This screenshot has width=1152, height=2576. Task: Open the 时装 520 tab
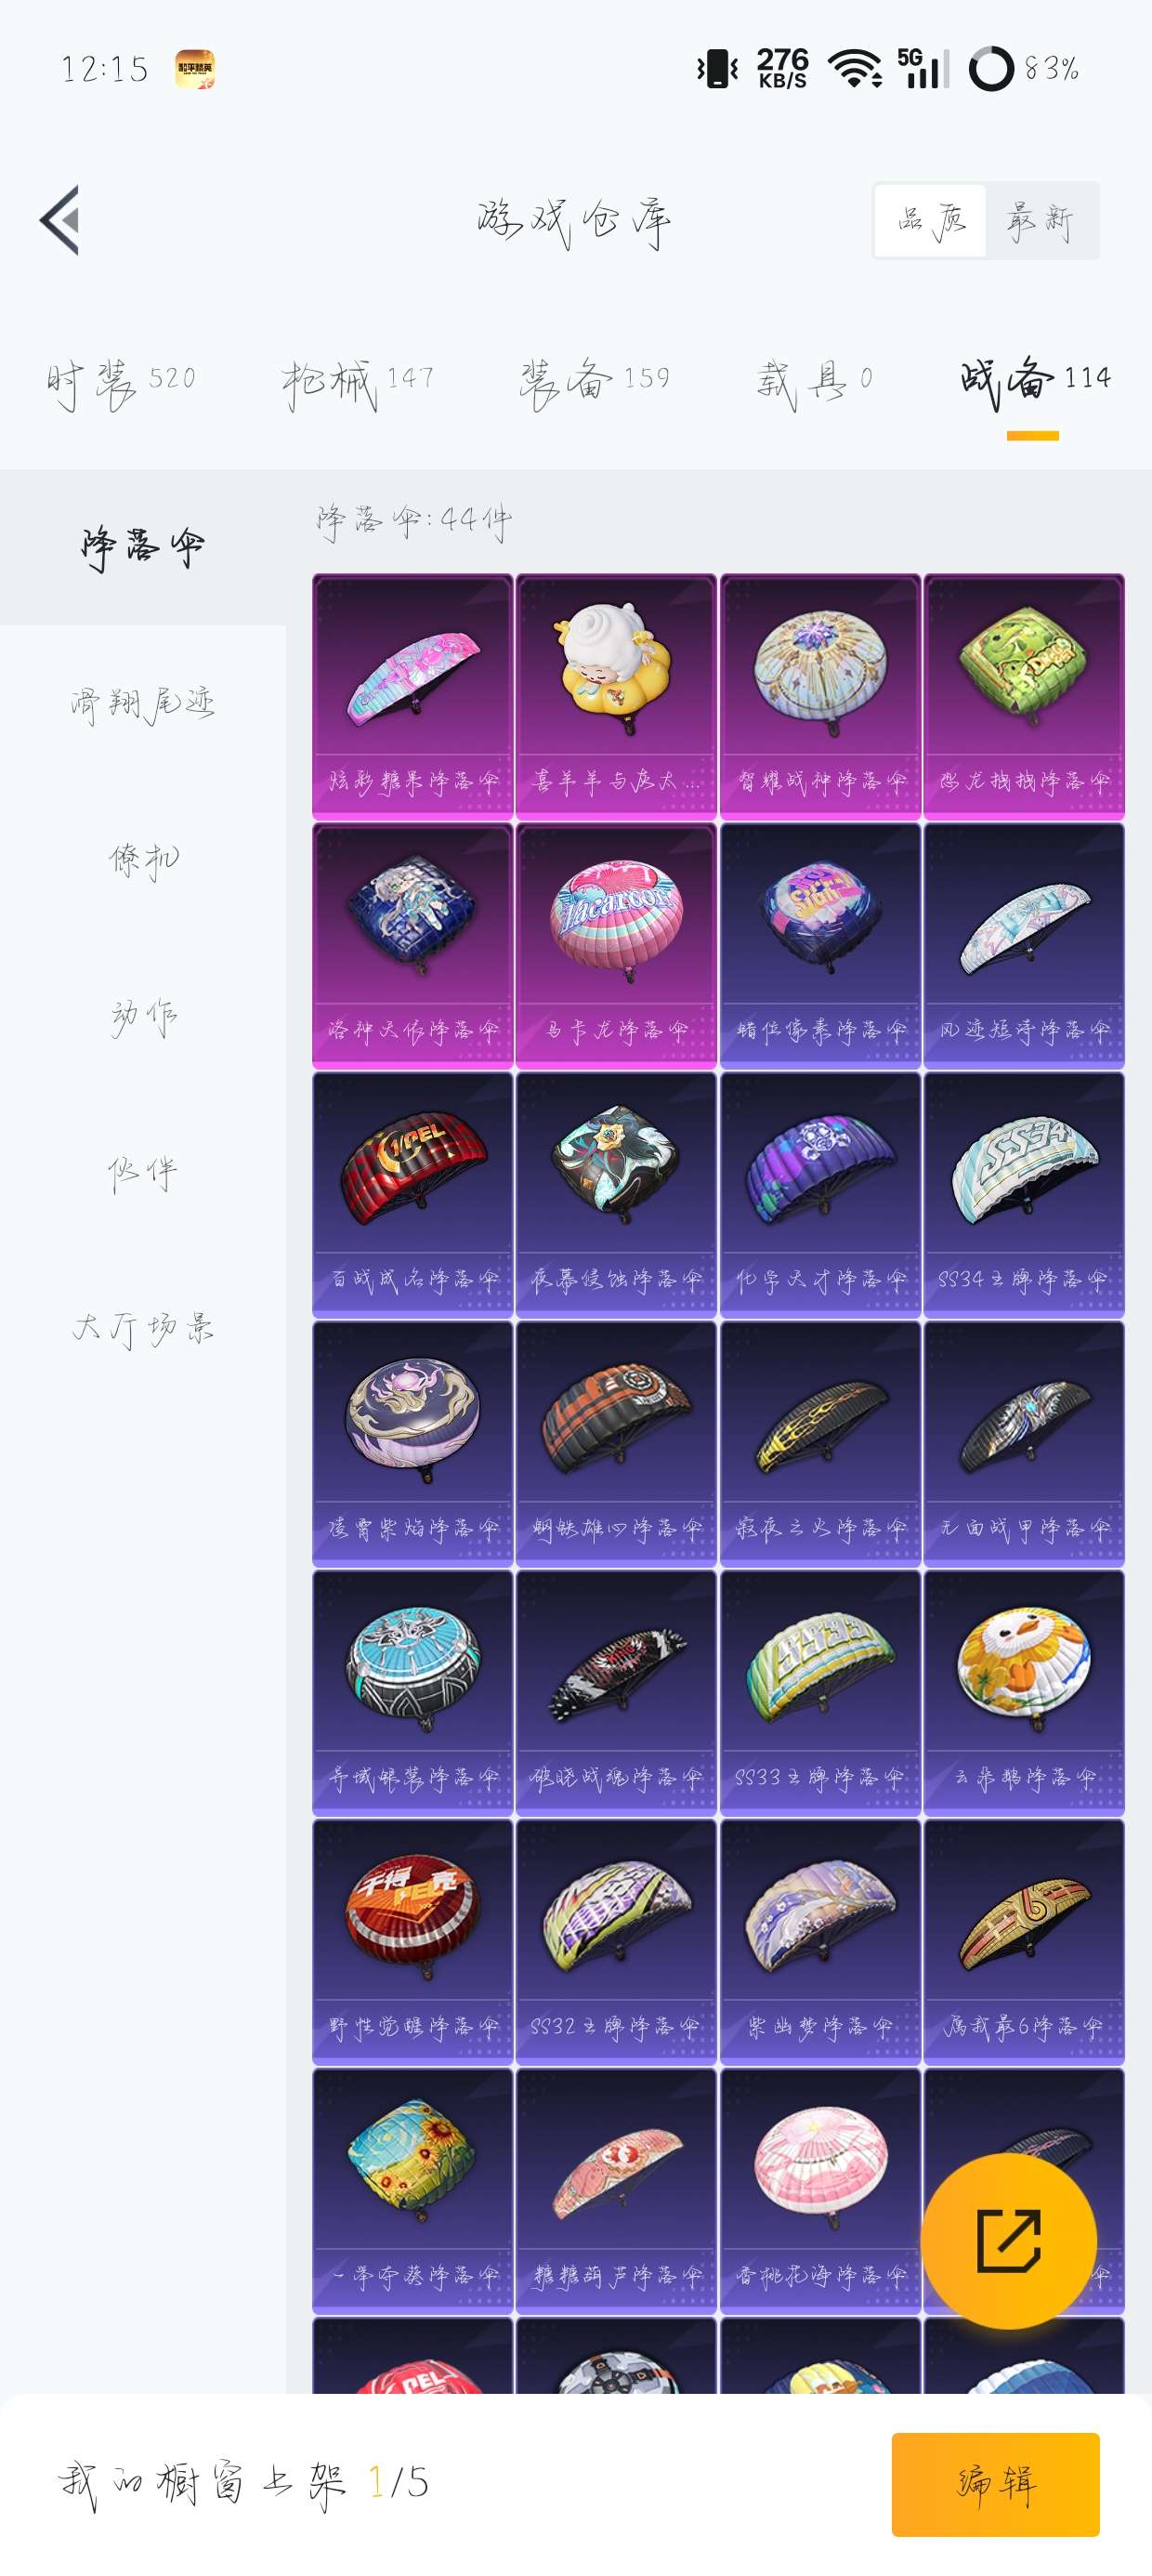click(x=121, y=381)
